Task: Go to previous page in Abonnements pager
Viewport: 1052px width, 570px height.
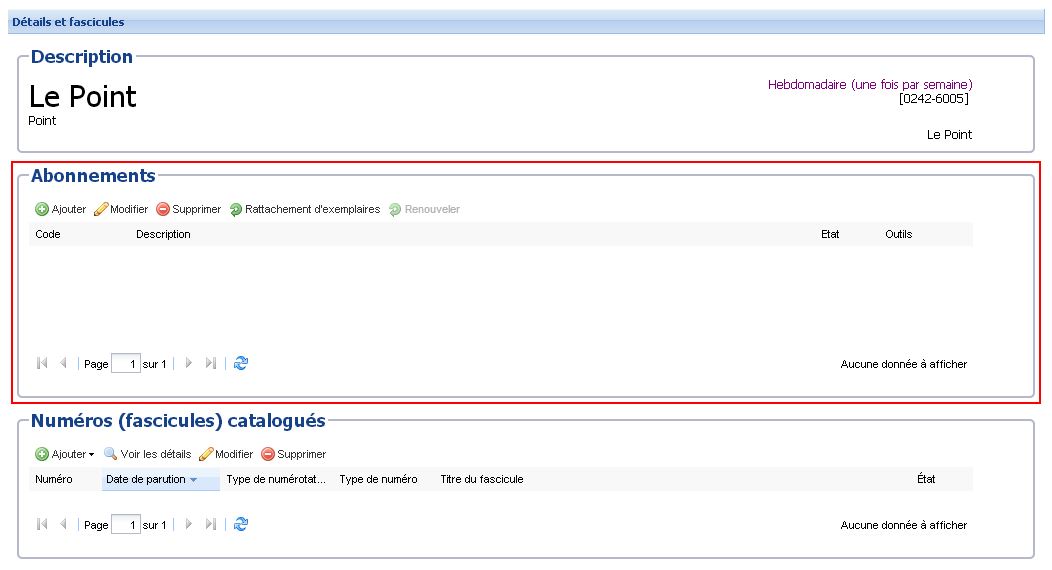Action: (63, 363)
